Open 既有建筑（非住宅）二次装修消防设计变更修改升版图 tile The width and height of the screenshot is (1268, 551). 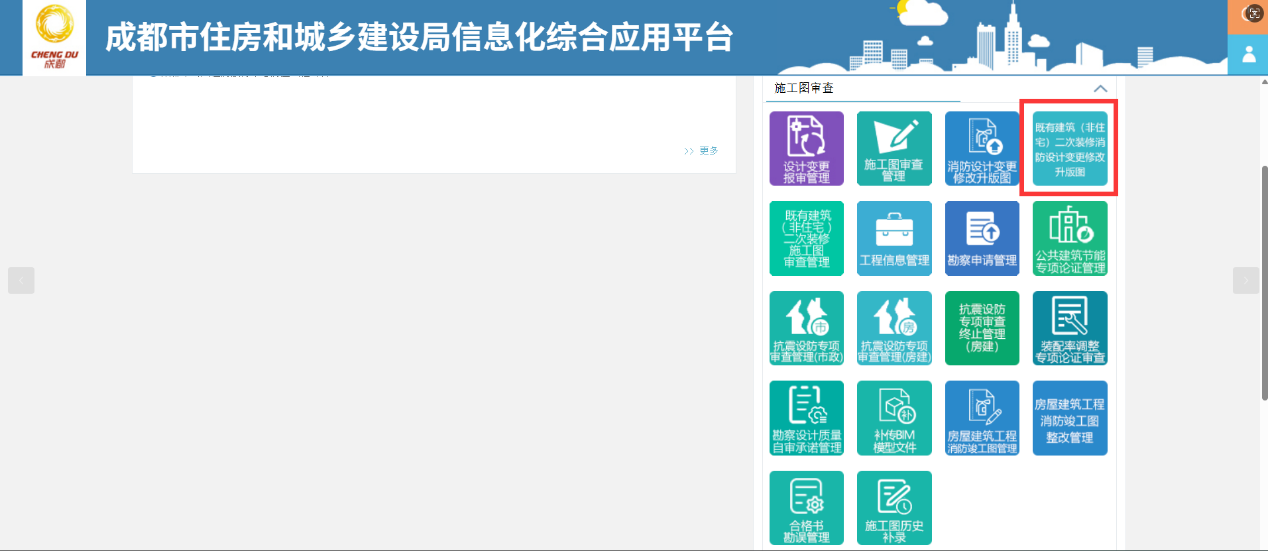pos(1070,148)
